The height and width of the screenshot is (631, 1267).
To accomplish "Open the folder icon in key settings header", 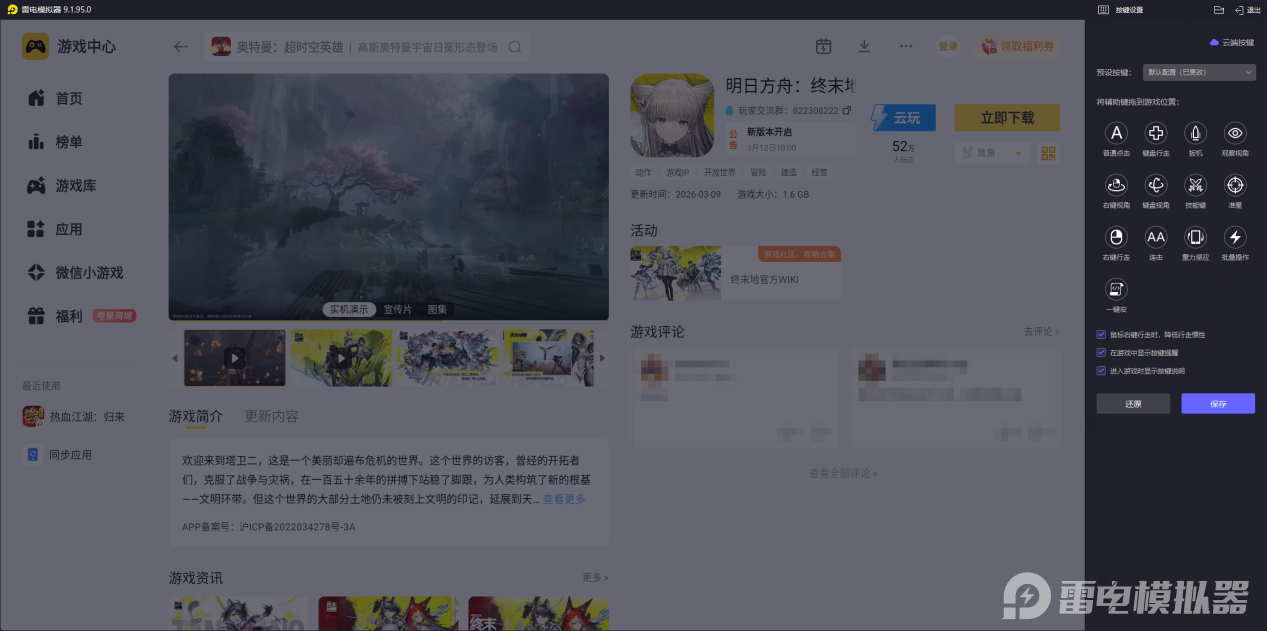I will click(x=1219, y=9).
